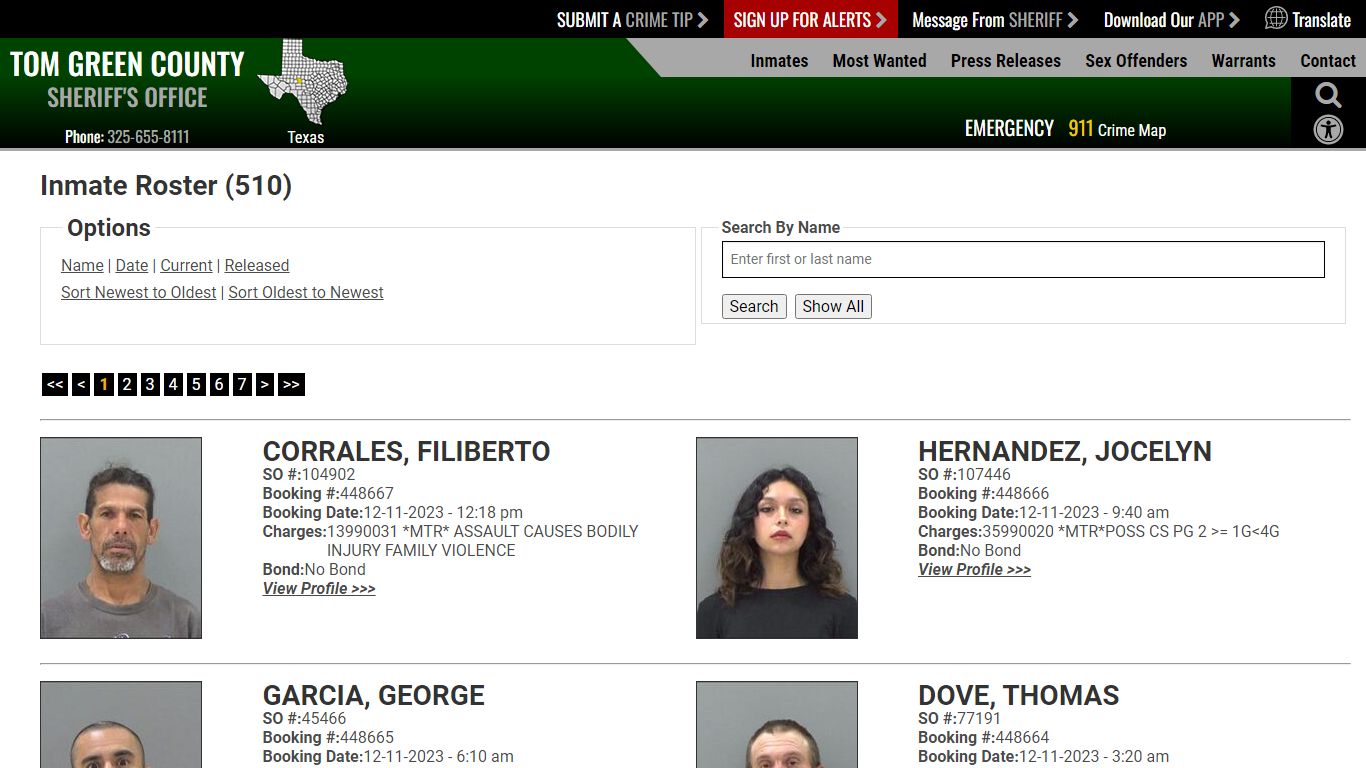Open the Most Wanted menu
Image resolution: width=1366 pixels, height=768 pixels.
point(879,61)
